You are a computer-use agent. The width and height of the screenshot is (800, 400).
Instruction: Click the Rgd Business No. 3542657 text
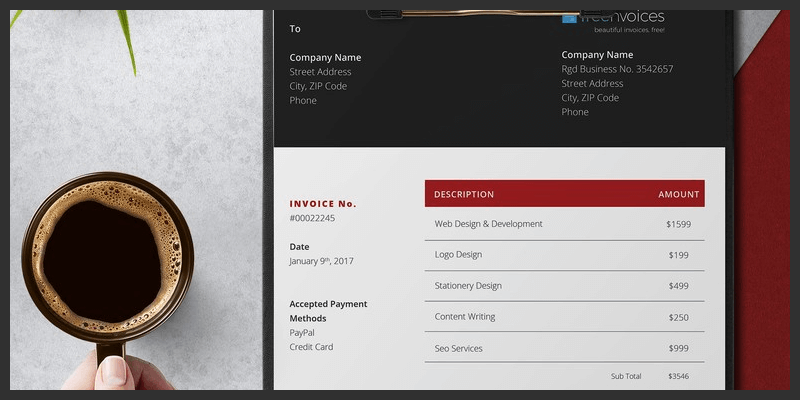(x=617, y=69)
